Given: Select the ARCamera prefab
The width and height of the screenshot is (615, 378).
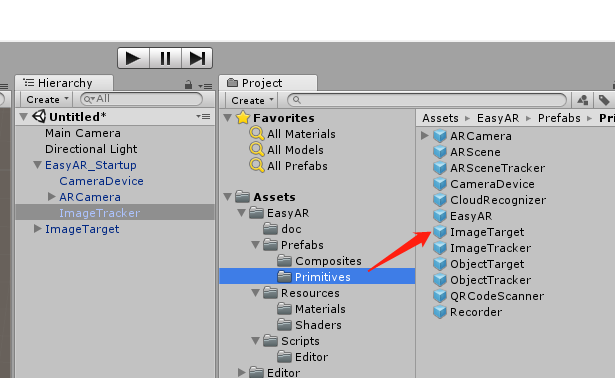Looking at the screenshot, I should pyautogui.click(x=480, y=136).
